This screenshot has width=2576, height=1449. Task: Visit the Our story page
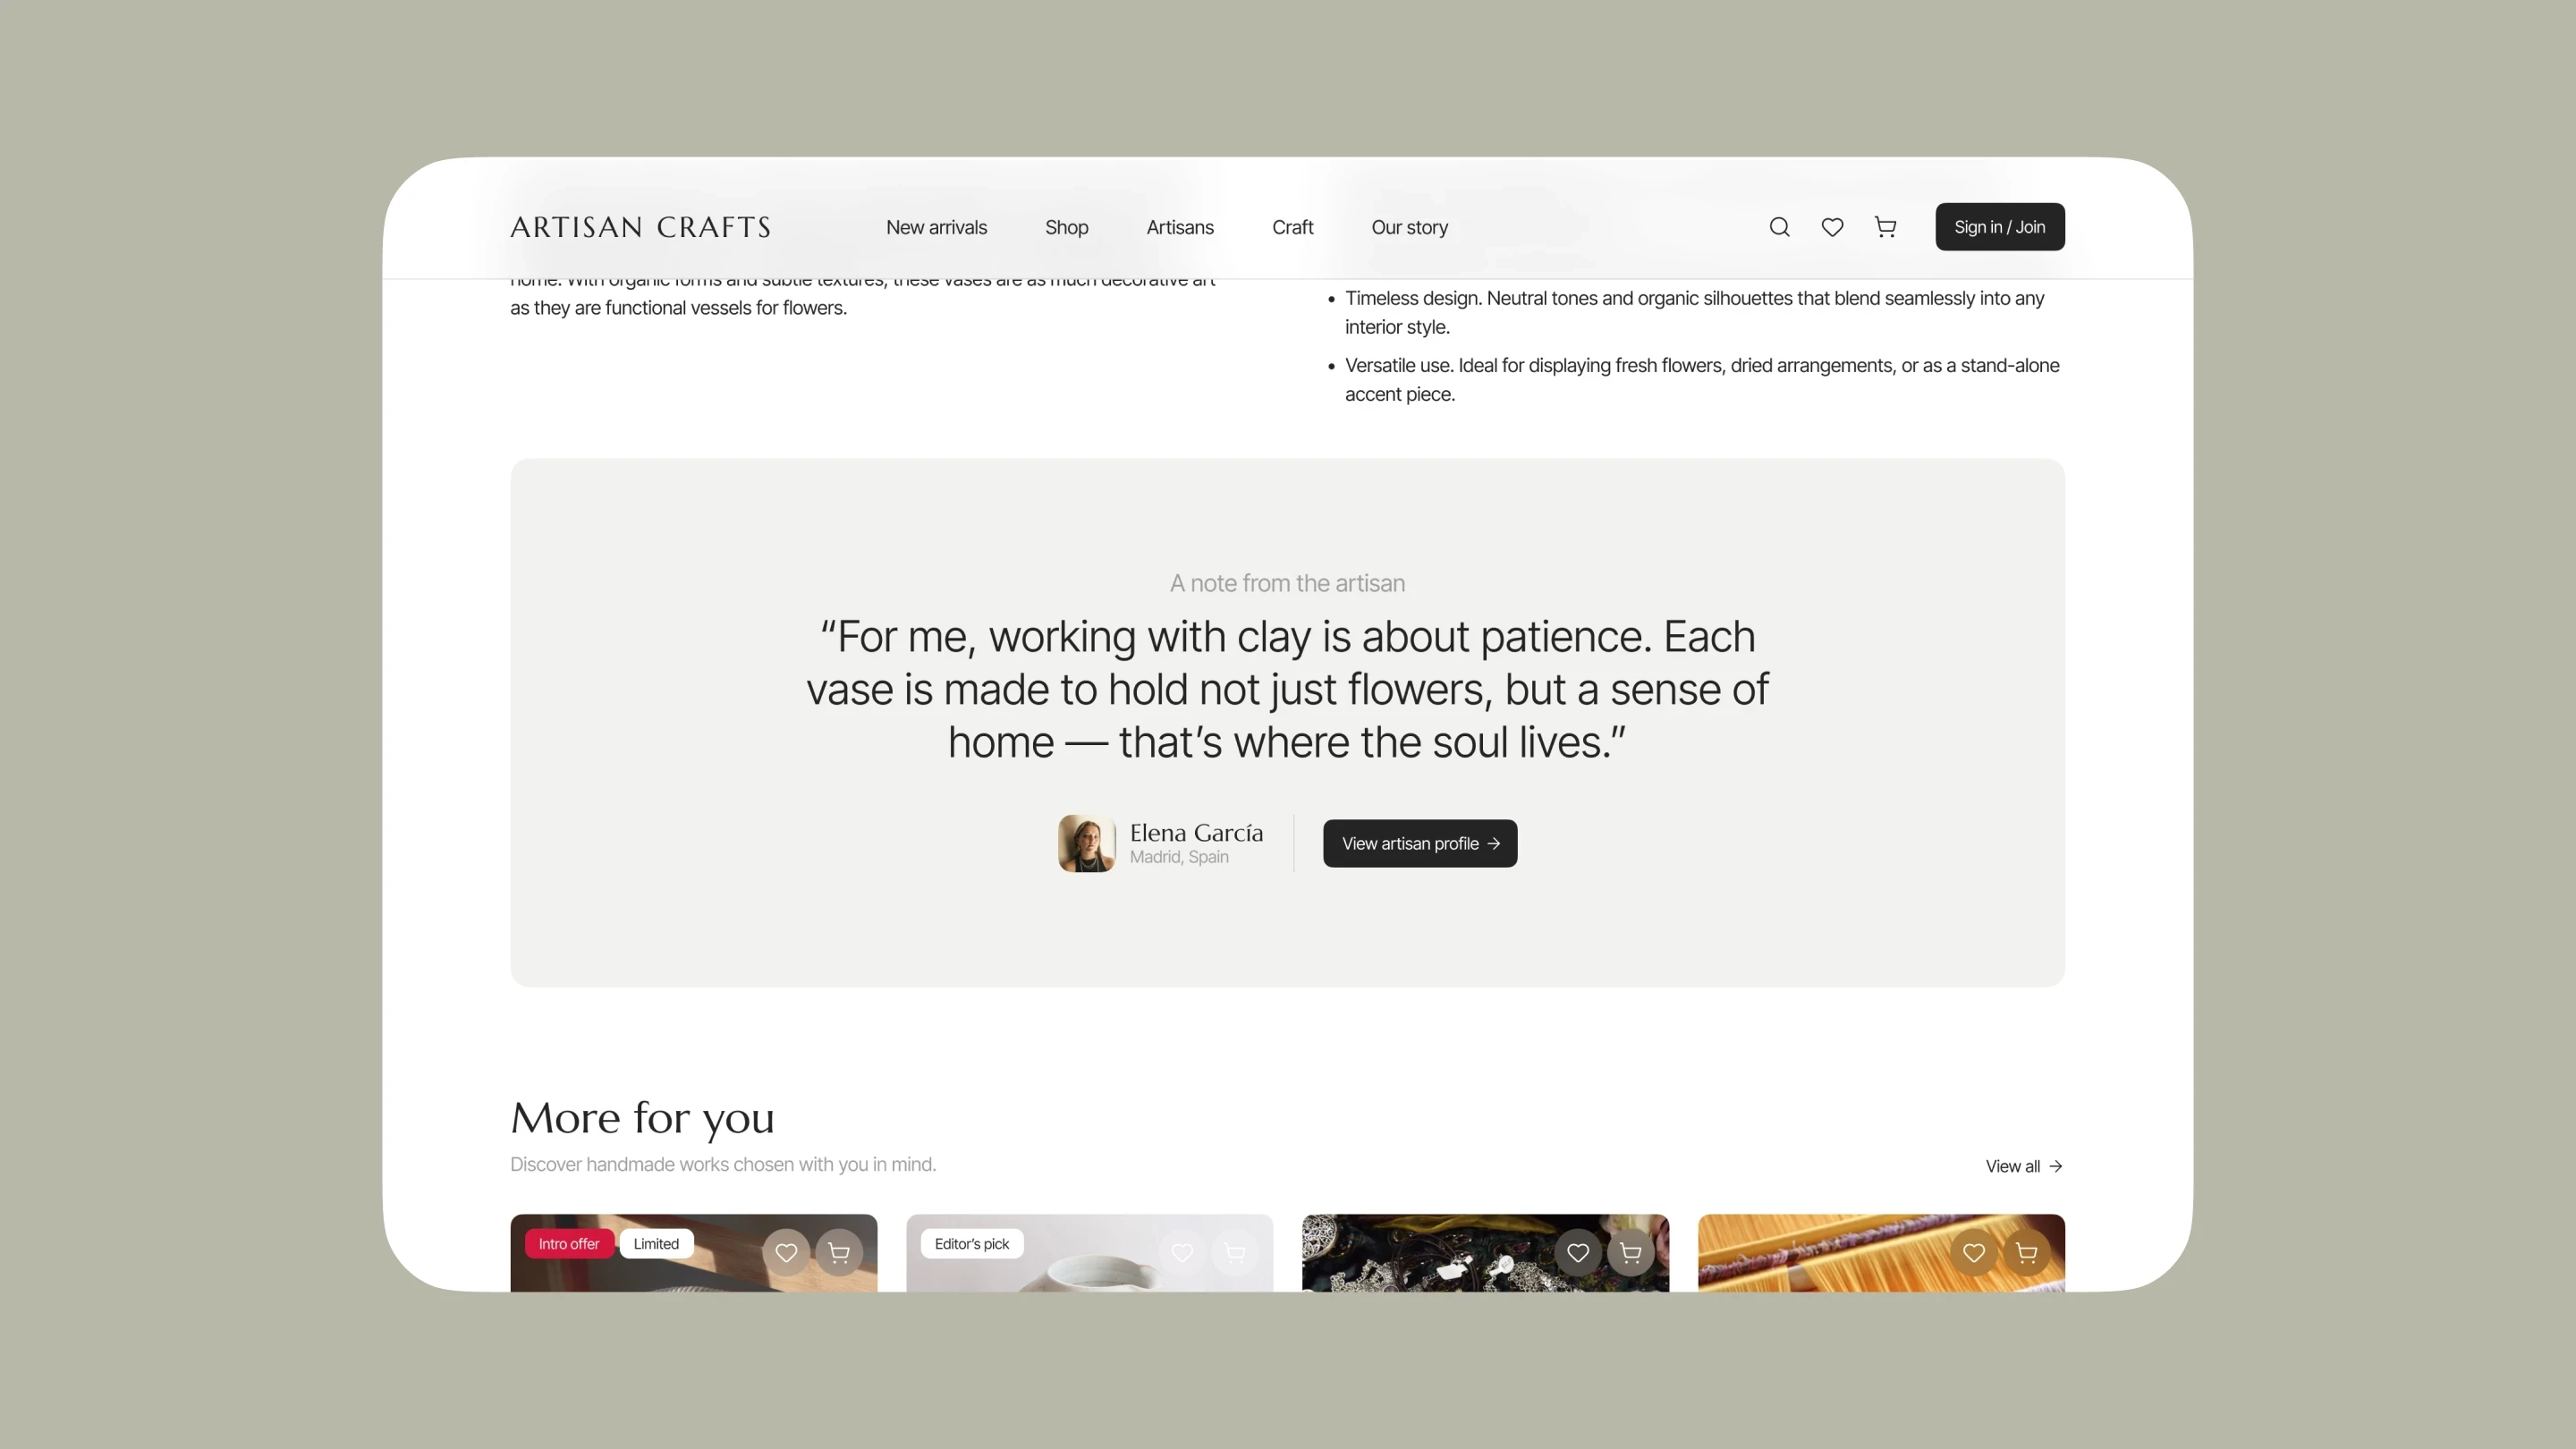pyautogui.click(x=1409, y=227)
